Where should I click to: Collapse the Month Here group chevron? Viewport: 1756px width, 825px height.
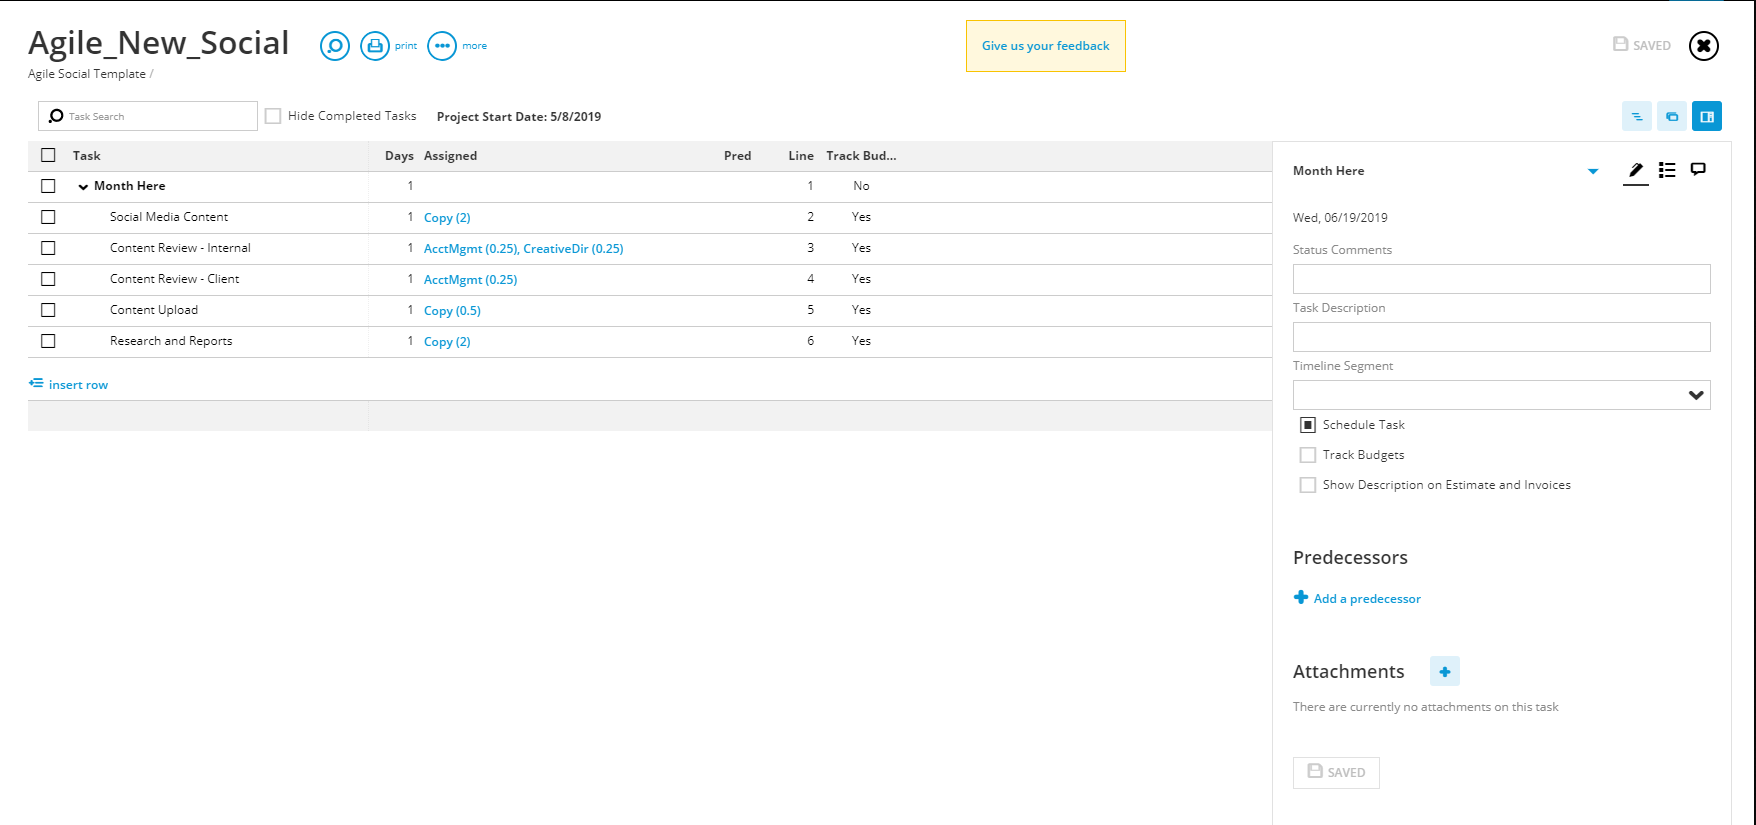(x=83, y=187)
